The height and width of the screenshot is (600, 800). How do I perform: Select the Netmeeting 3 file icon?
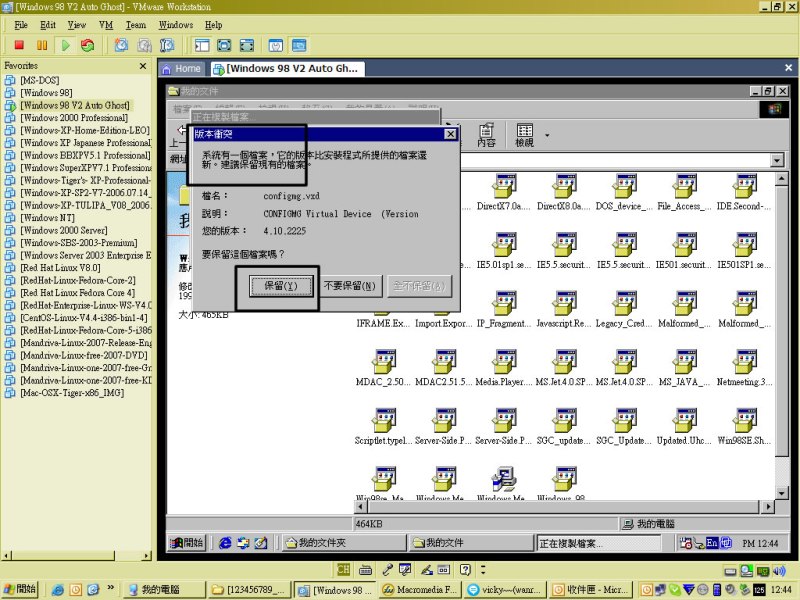pos(744,368)
